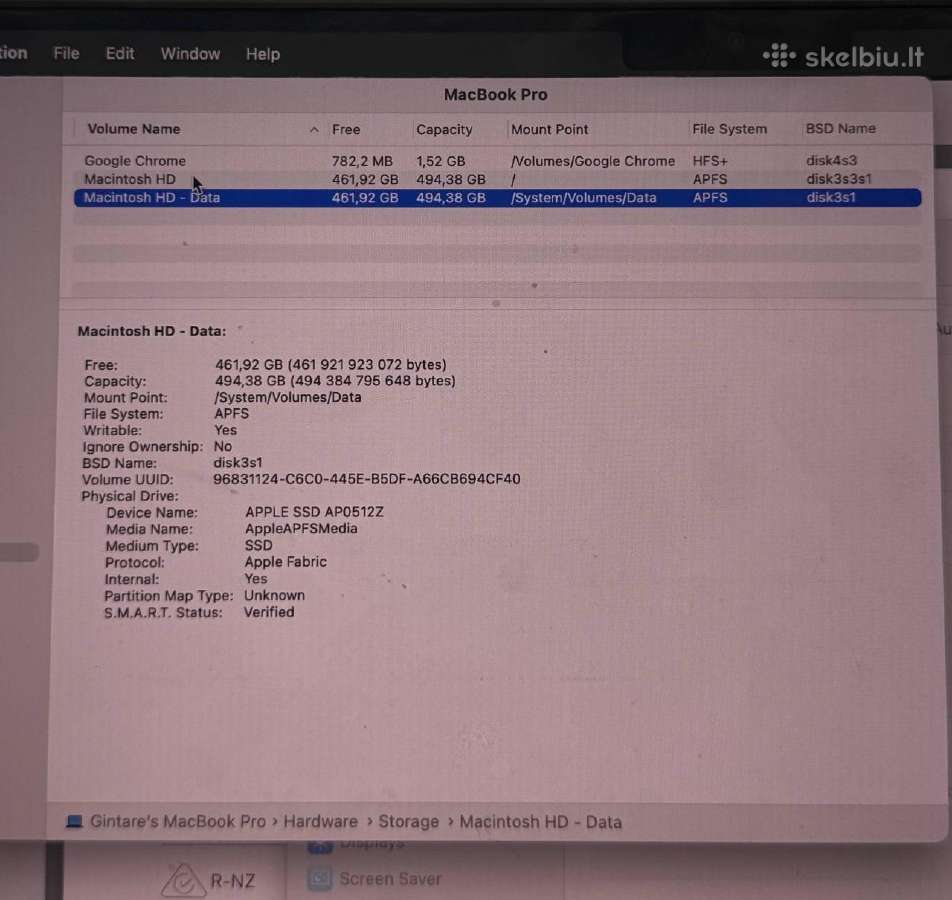Open the Window menu
952x900 pixels.
[x=190, y=54]
